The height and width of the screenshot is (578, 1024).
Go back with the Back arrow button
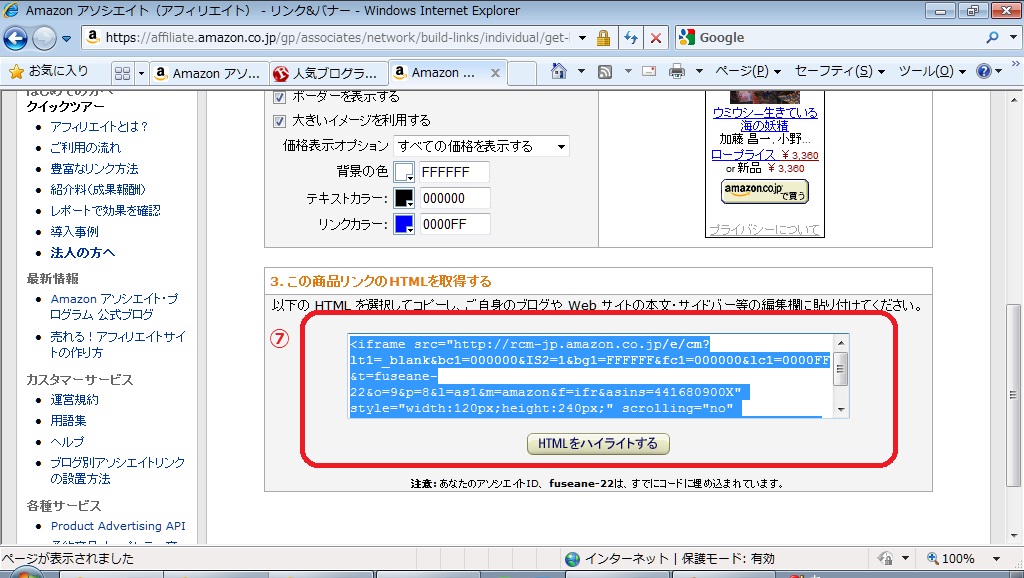click(x=16, y=39)
